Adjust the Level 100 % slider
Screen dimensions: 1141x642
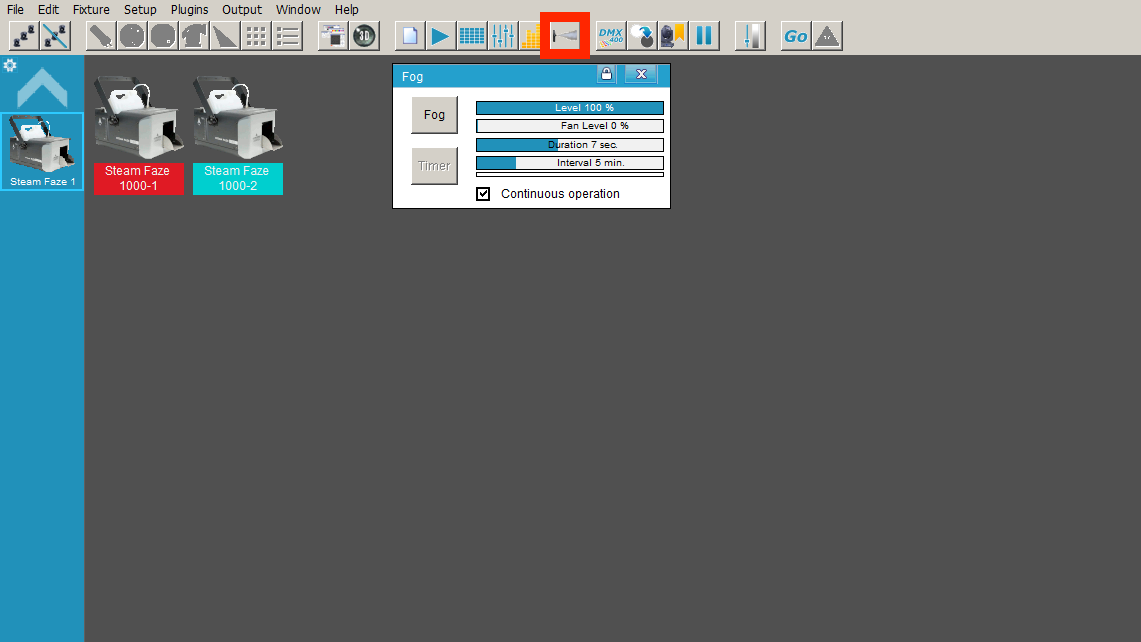(570, 108)
